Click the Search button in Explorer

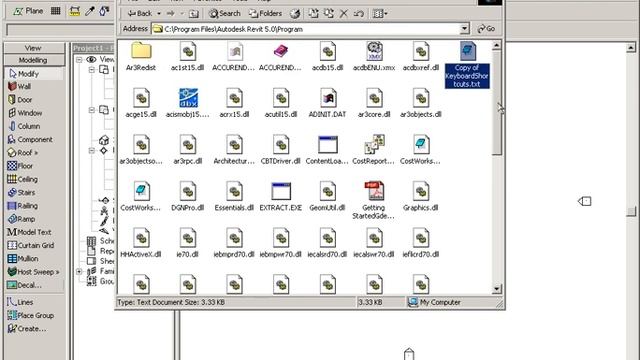click(224, 13)
